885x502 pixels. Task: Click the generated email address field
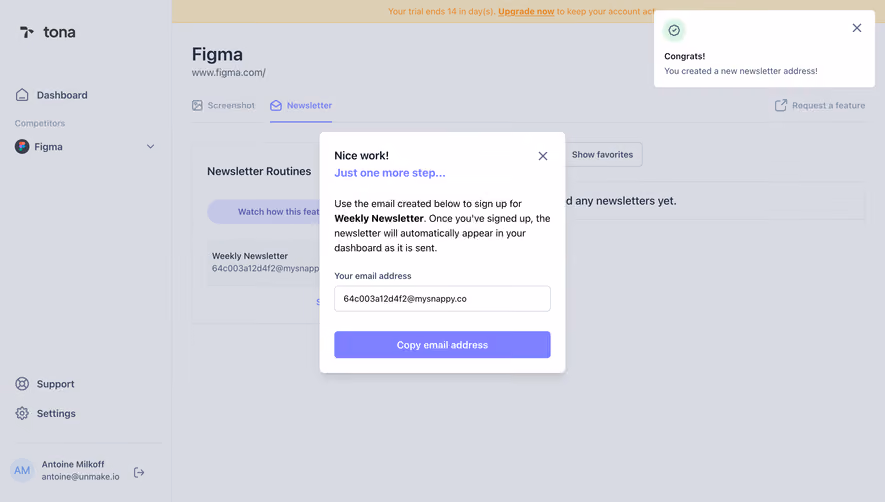tap(442, 299)
